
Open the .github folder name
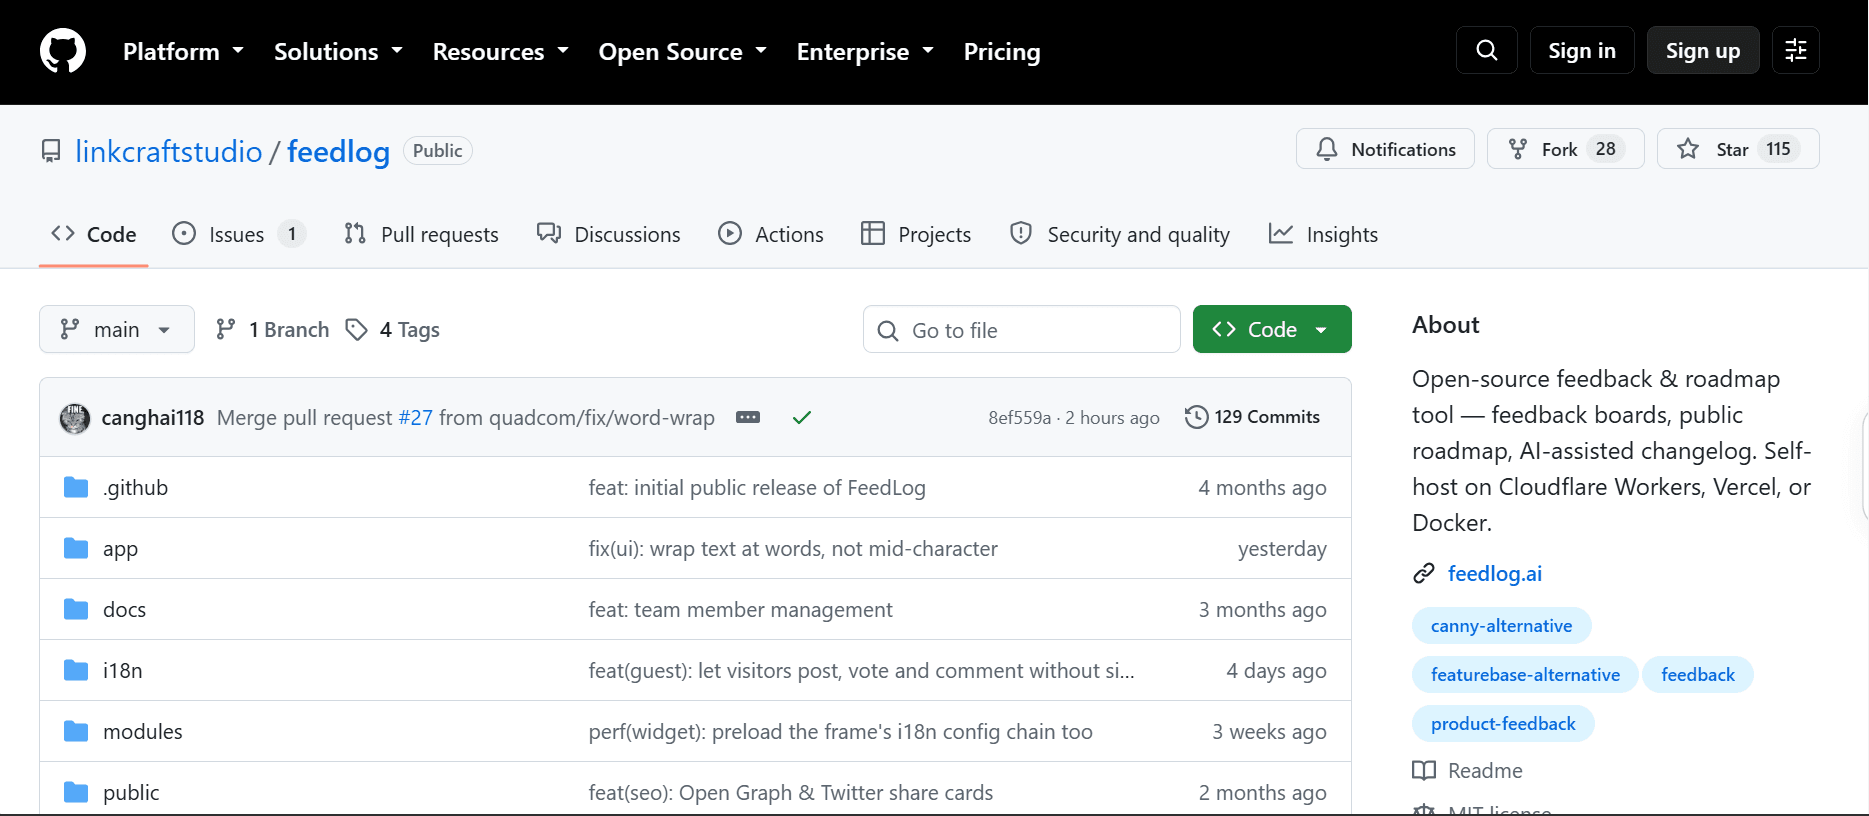coord(136,487)
